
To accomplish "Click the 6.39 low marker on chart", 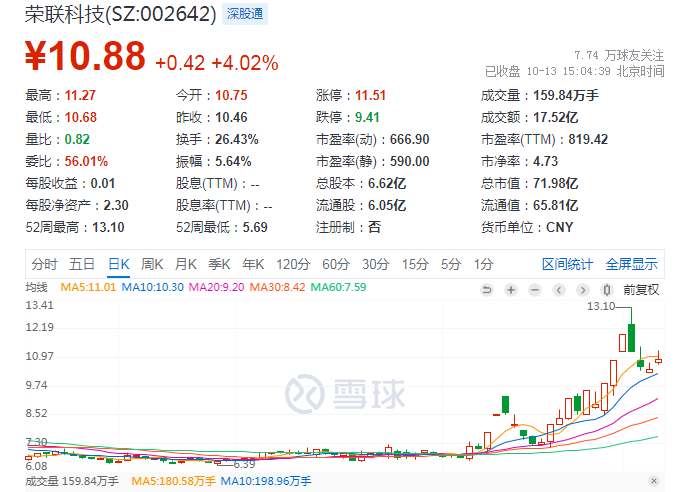I will [x=244, y=465].
